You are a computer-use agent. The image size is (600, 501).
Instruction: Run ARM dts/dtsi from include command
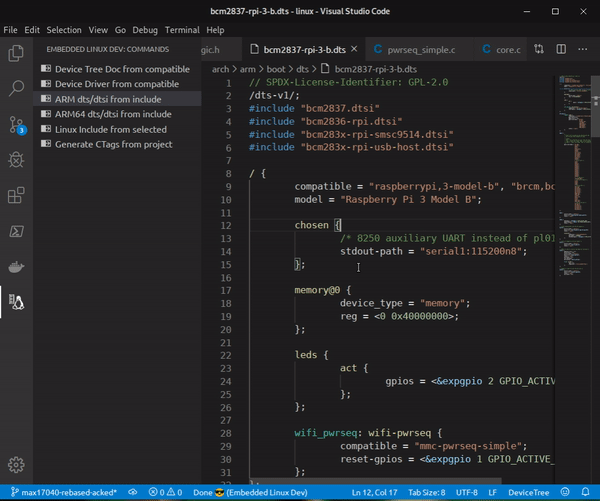(x=108, y=99)
